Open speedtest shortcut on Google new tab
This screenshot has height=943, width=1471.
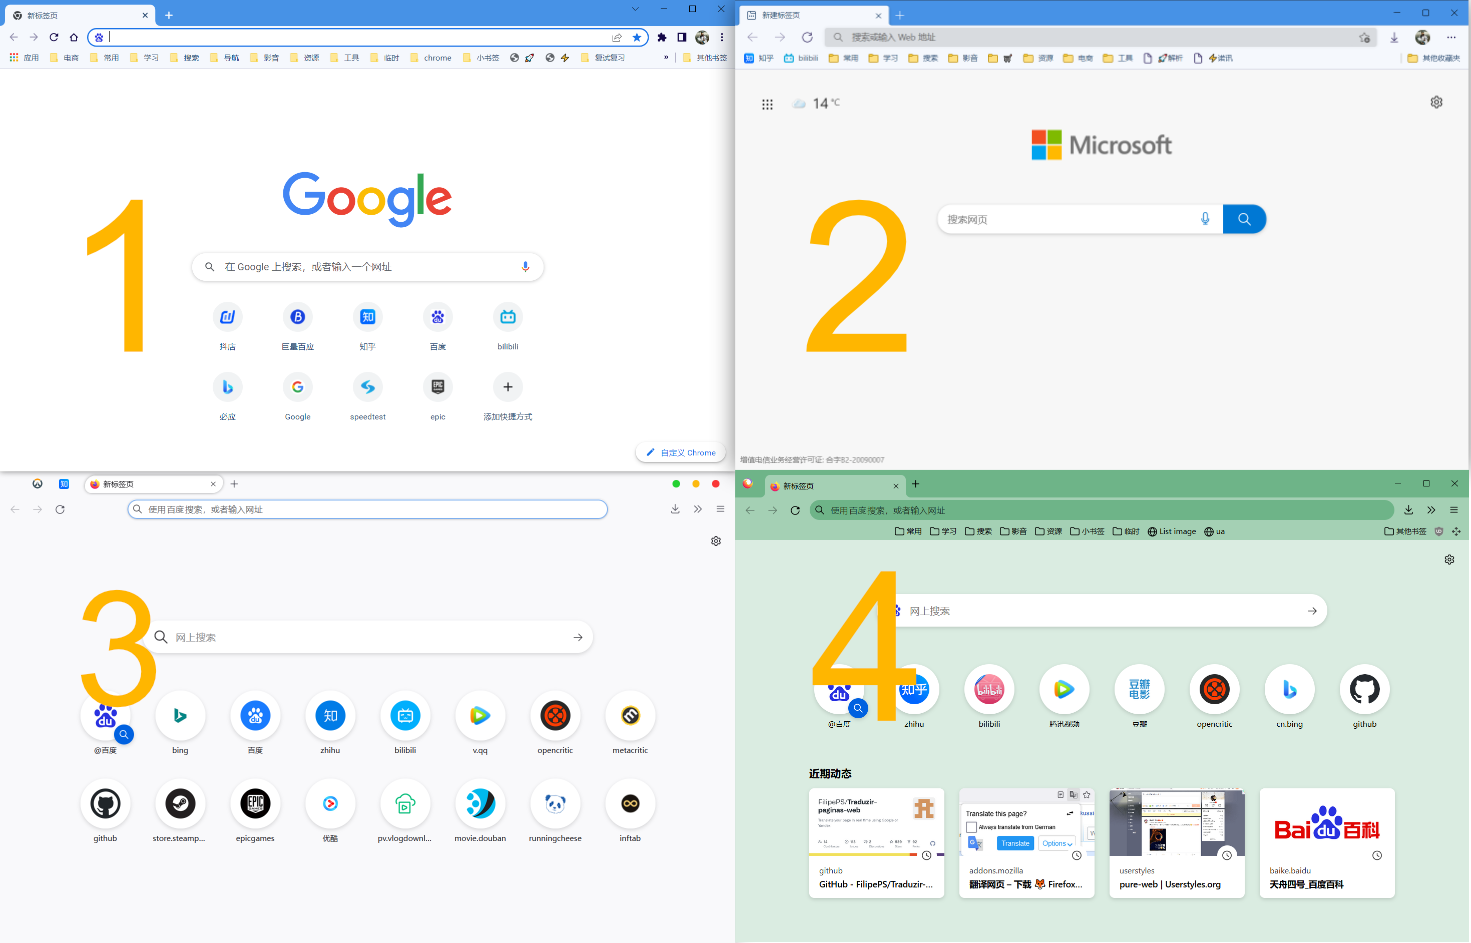(x=368, y=396)
